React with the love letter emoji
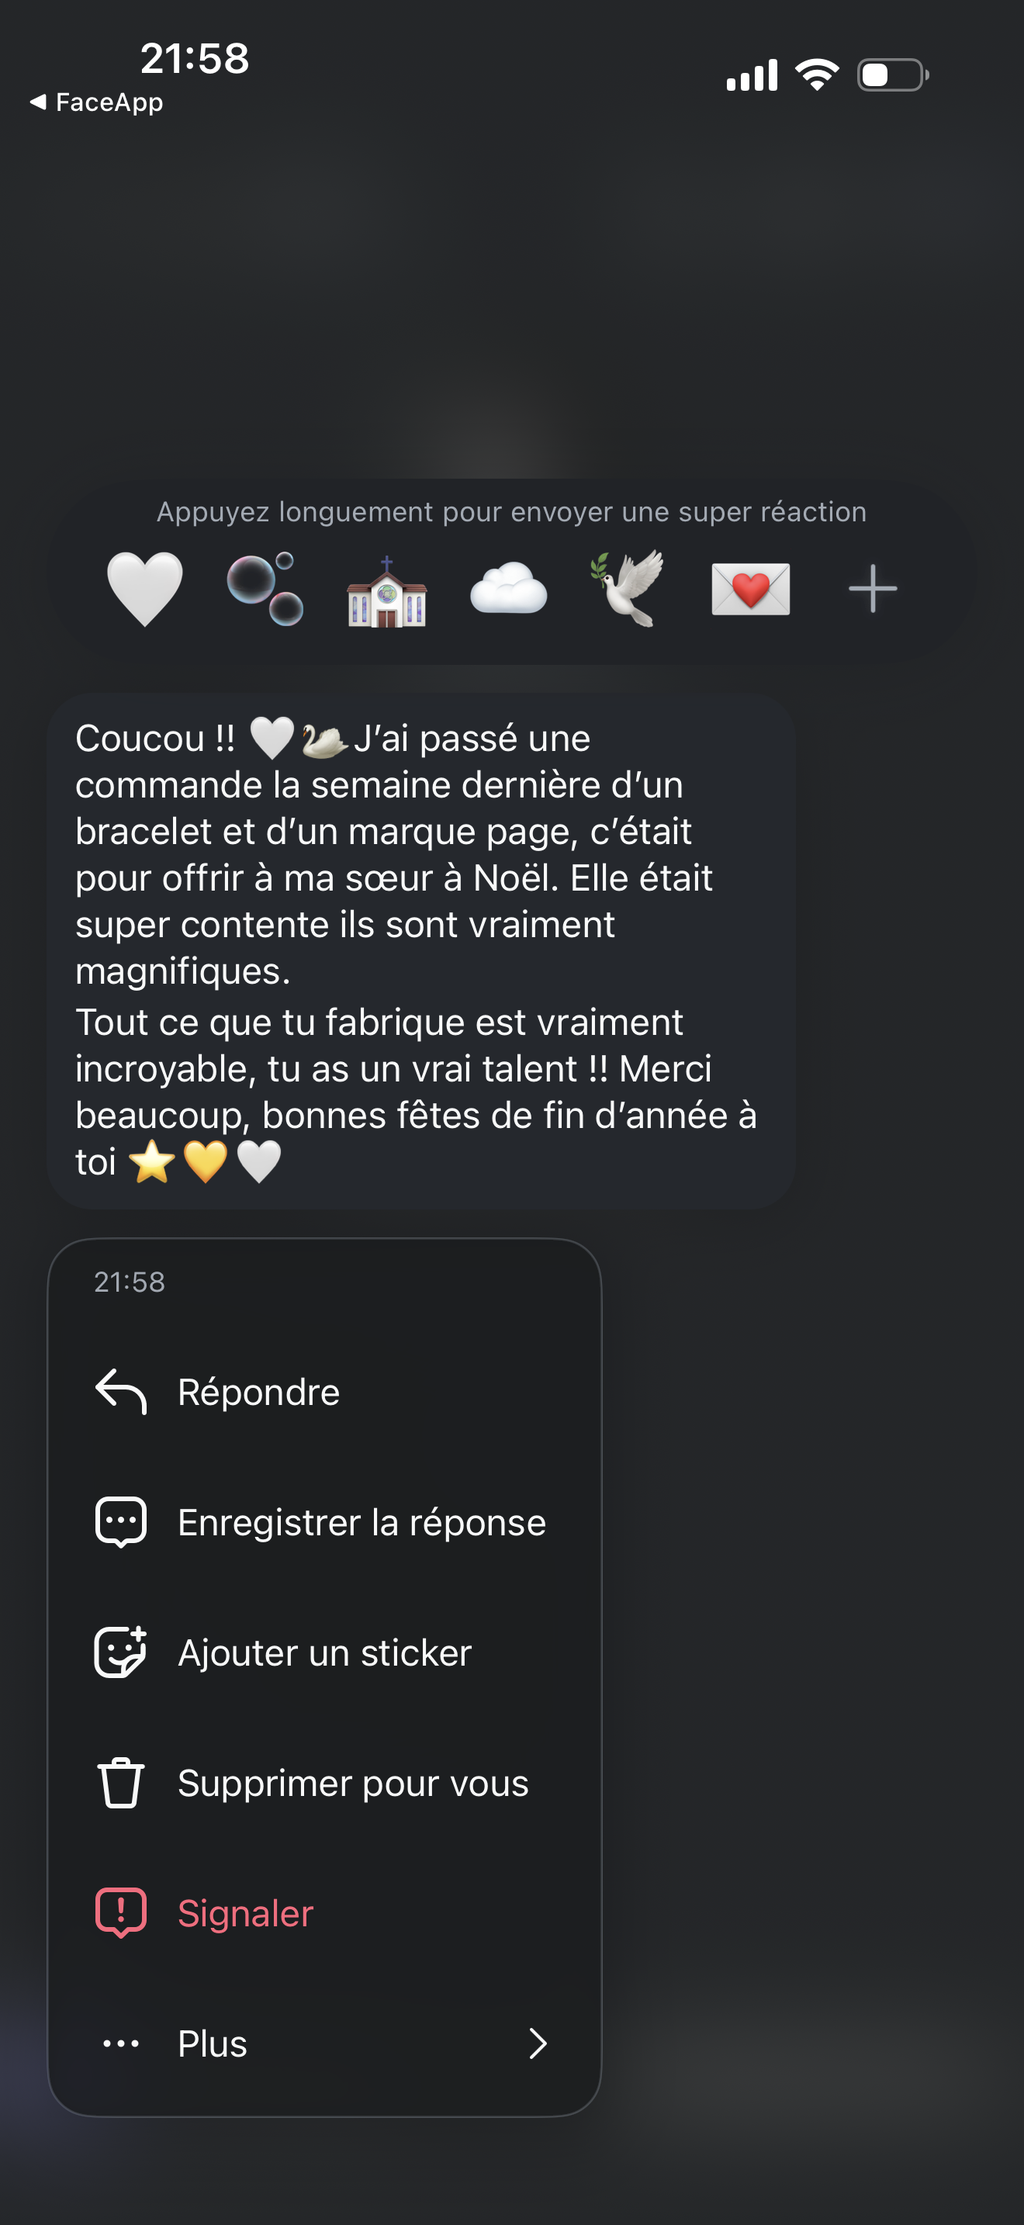Viewport: 1024px width, 2225px height. coord(750,589)
